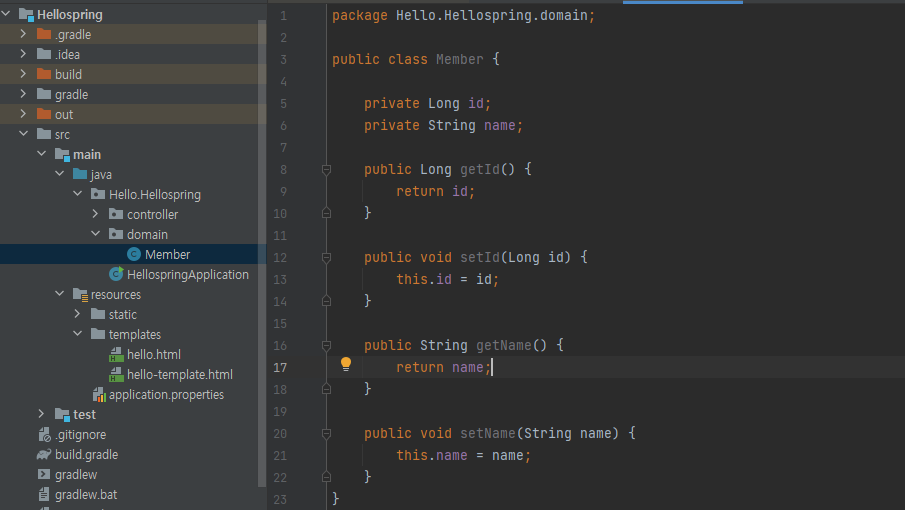This screenshot has width=905, height=510.
Task: Click the project tree vertical scrollbar
Action: 262,254
